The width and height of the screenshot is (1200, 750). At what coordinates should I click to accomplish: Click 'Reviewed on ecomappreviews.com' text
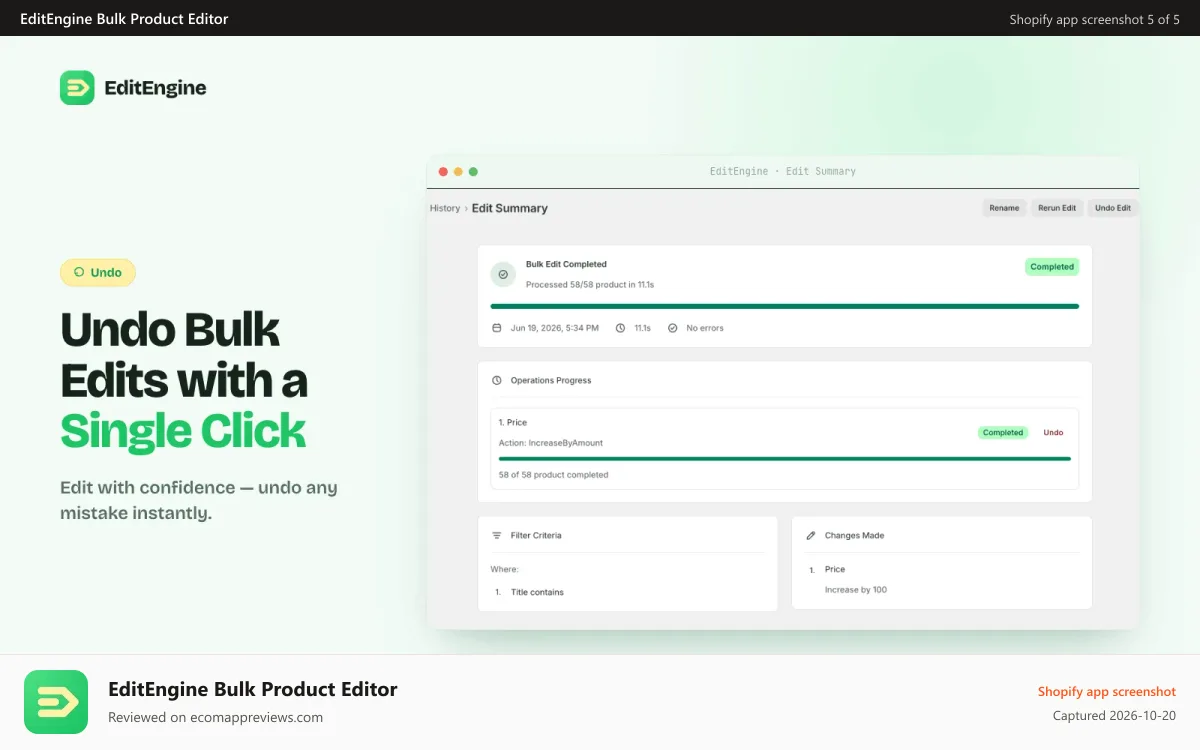tap(216, 717)
